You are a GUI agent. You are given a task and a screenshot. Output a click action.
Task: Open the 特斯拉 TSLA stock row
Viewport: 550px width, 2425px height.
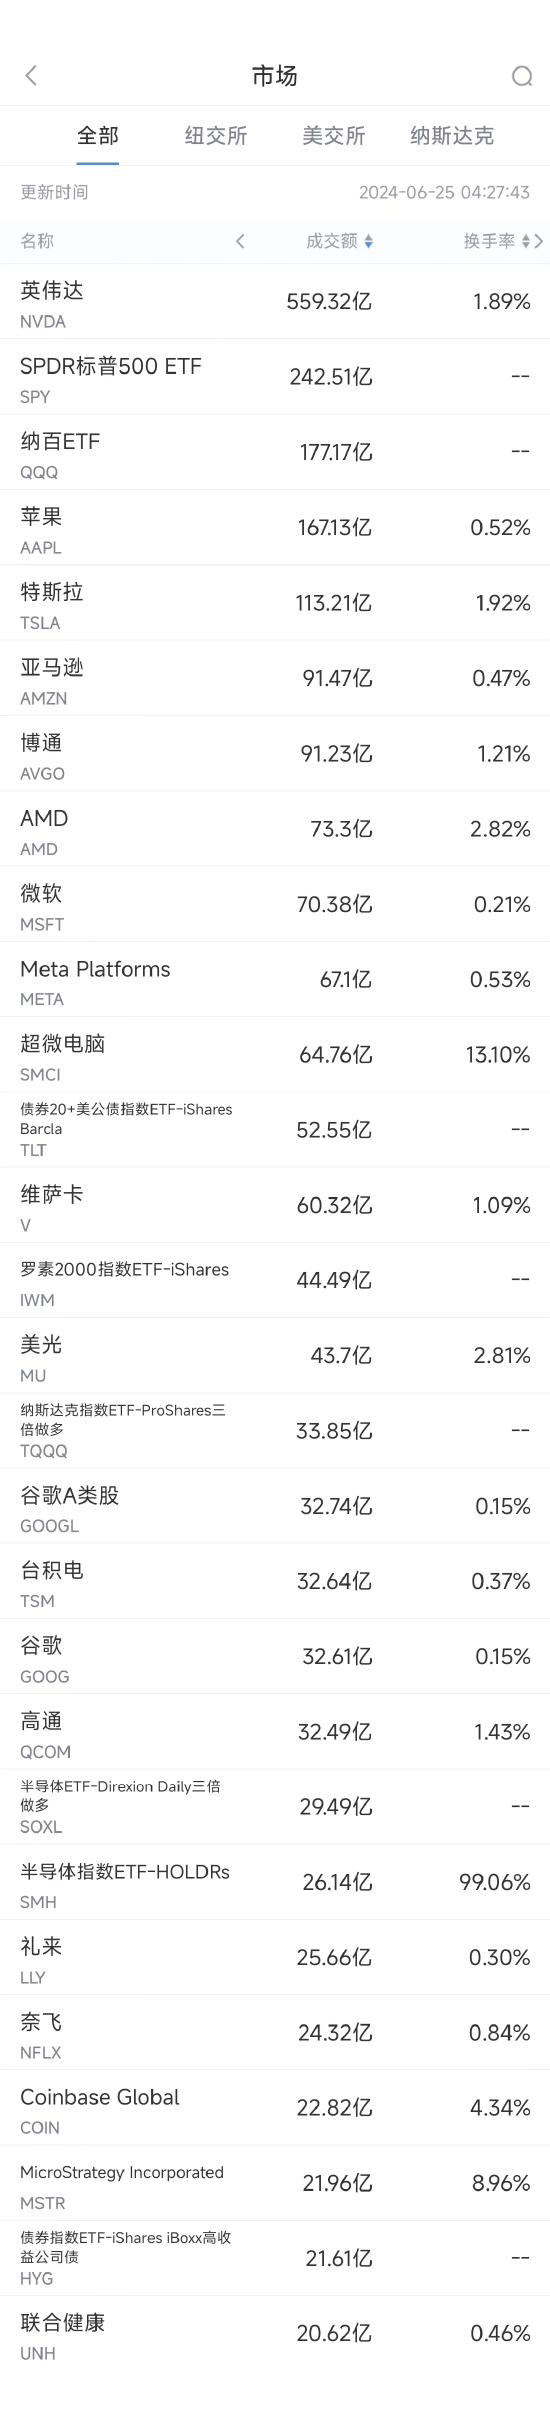(275, 603)
